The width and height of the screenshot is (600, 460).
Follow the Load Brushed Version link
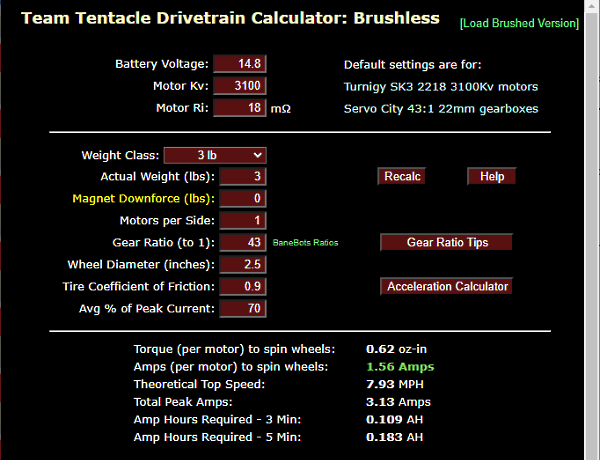coord(518,23)
